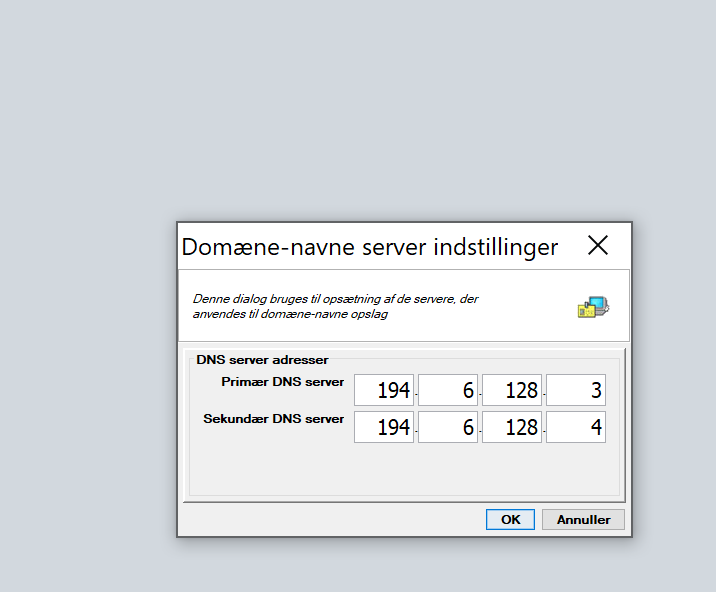Click the dialog title bar text
716x592 pixels.
point(369,247)
